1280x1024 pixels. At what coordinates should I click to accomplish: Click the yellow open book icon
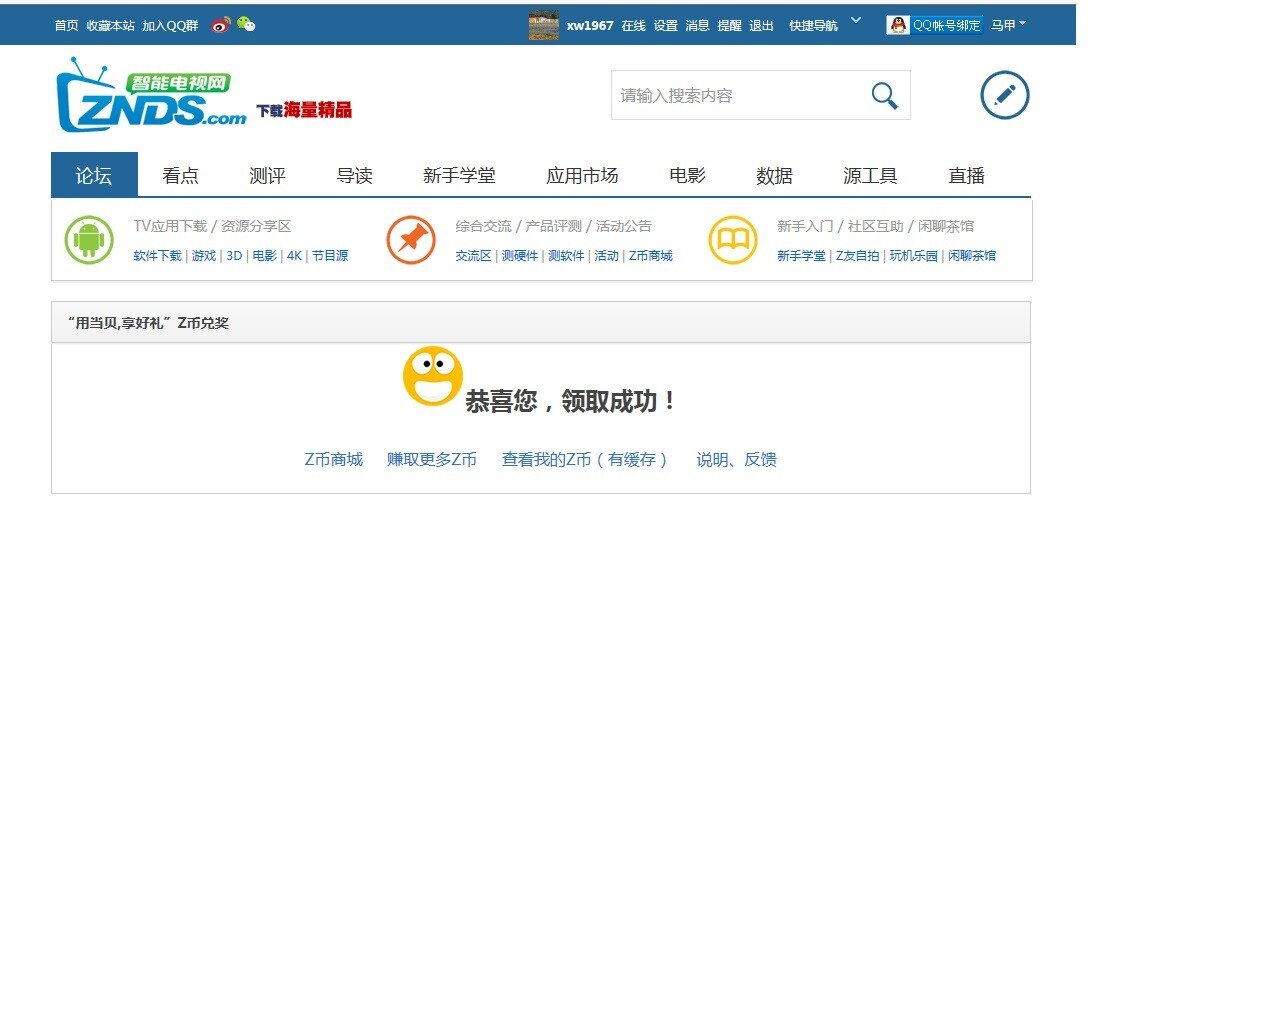click(733, 240)
